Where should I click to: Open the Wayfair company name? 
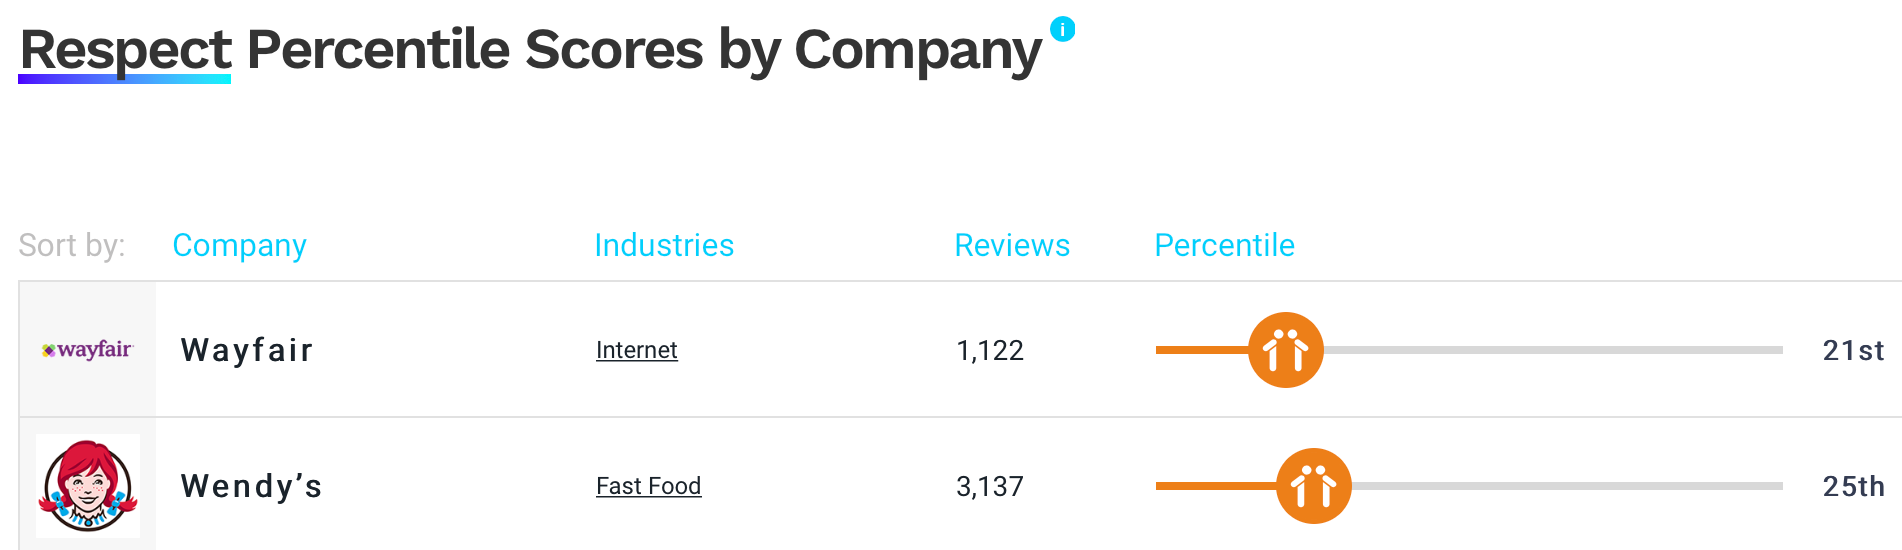click(247, 350)
